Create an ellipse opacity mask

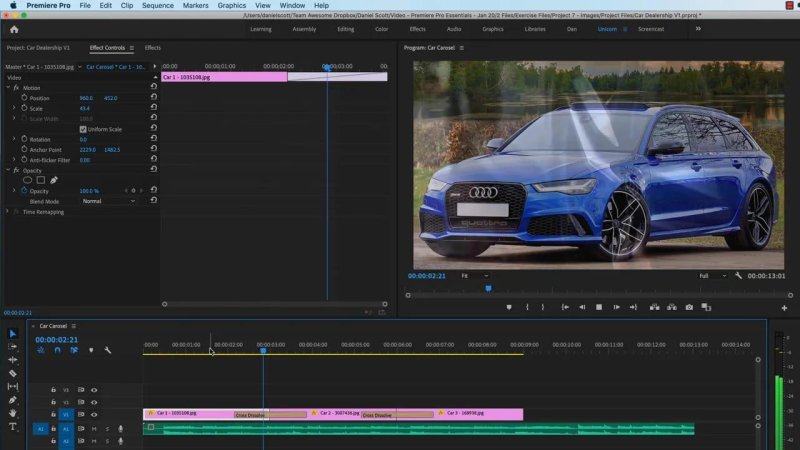[x=28, y=180]
